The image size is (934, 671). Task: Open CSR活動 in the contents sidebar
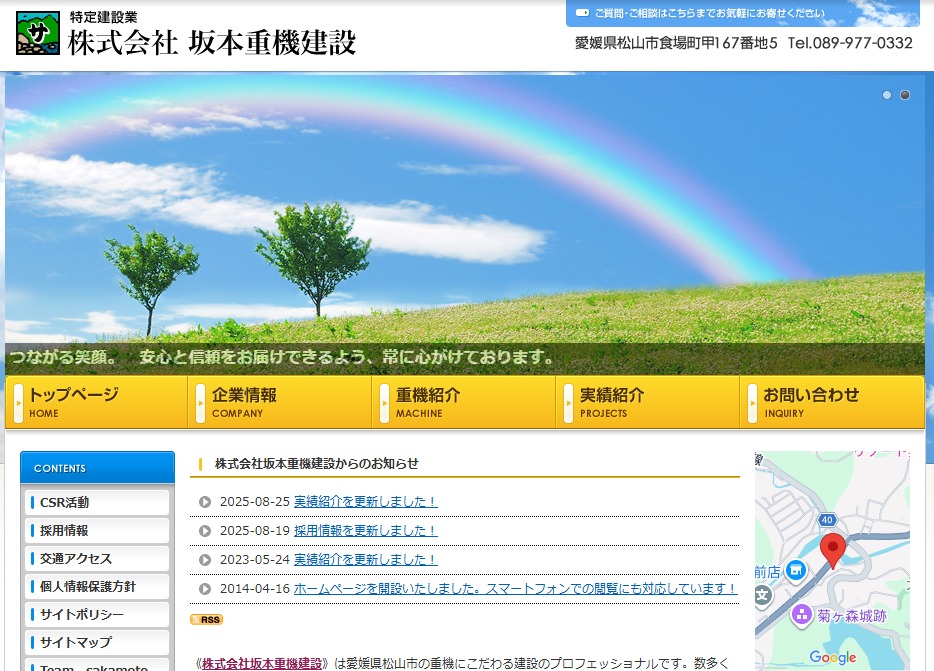point(97,502)
